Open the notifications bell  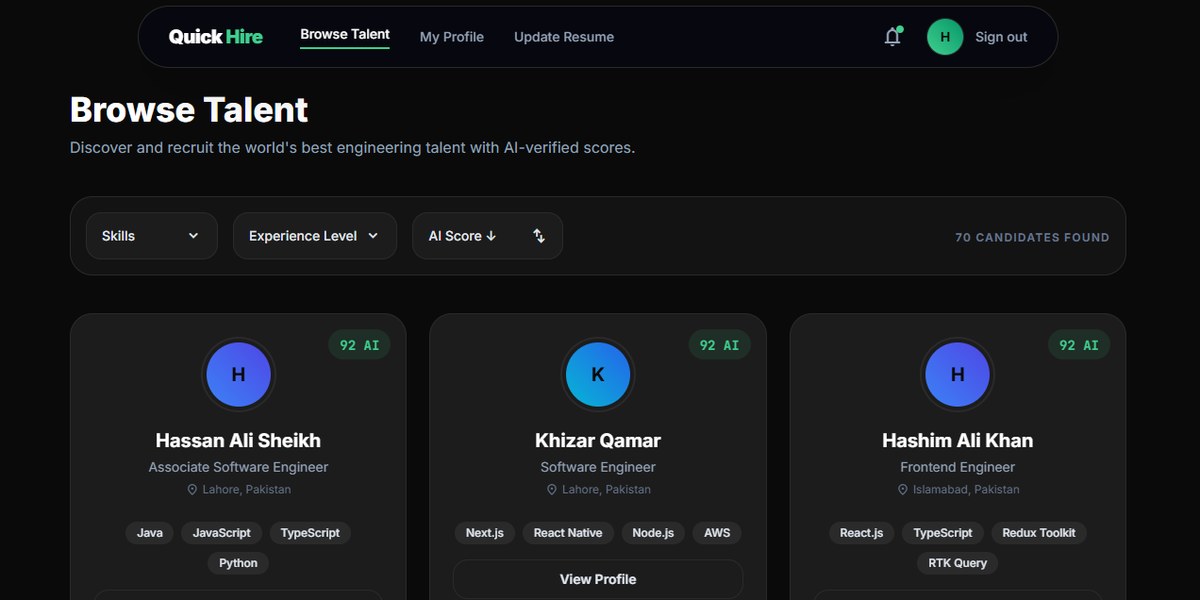coord(893,37)
